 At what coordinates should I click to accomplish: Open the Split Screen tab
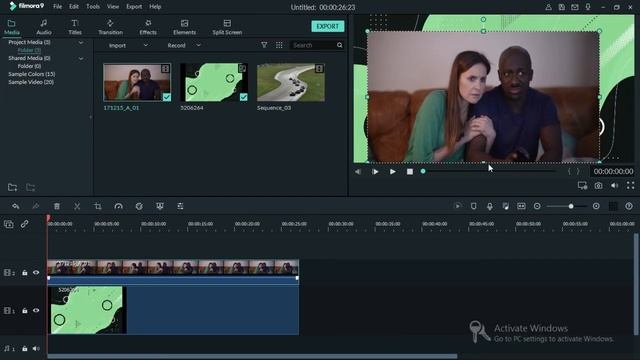click(227, 27)
